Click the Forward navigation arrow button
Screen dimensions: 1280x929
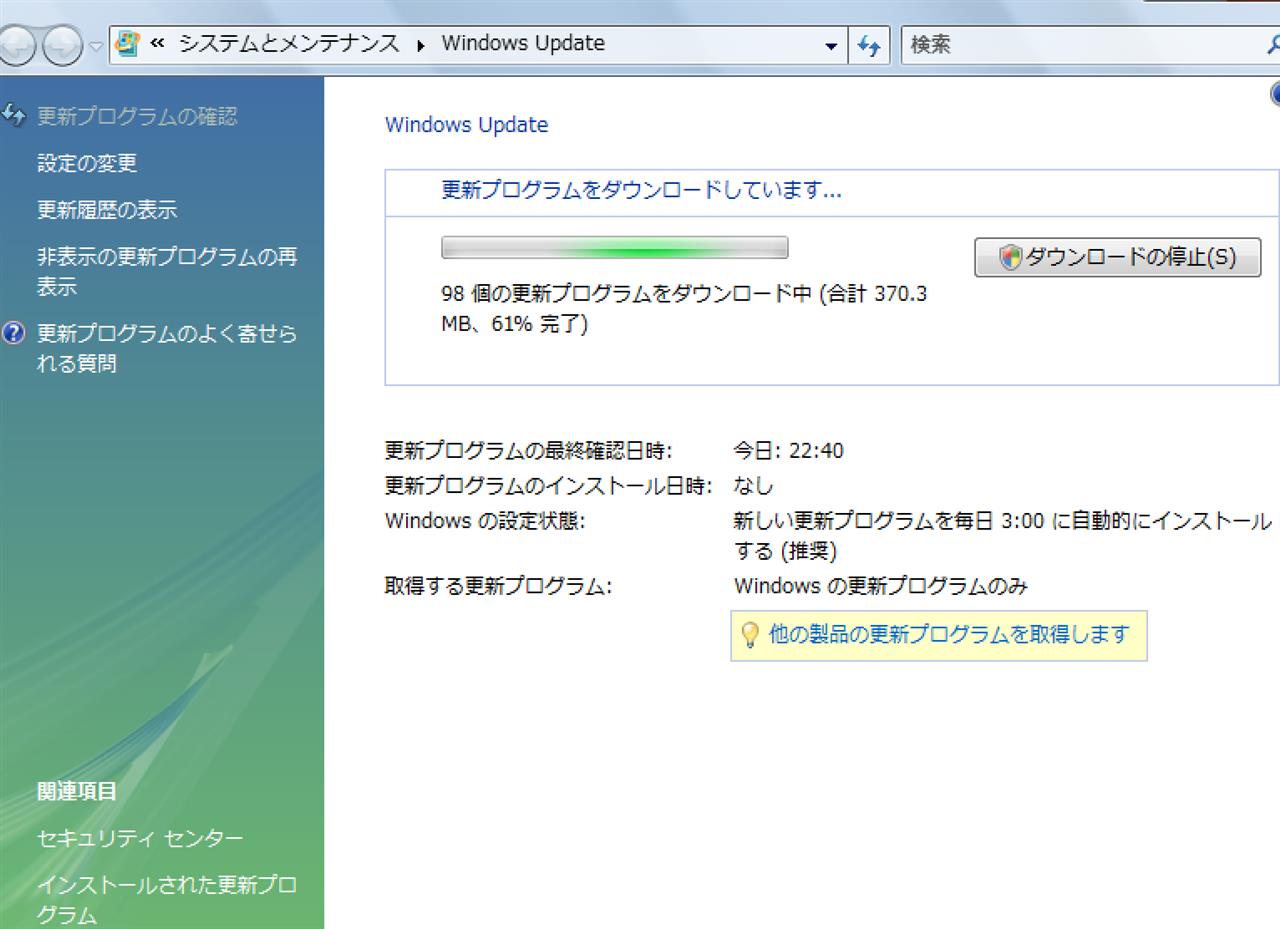click(62, 45)
